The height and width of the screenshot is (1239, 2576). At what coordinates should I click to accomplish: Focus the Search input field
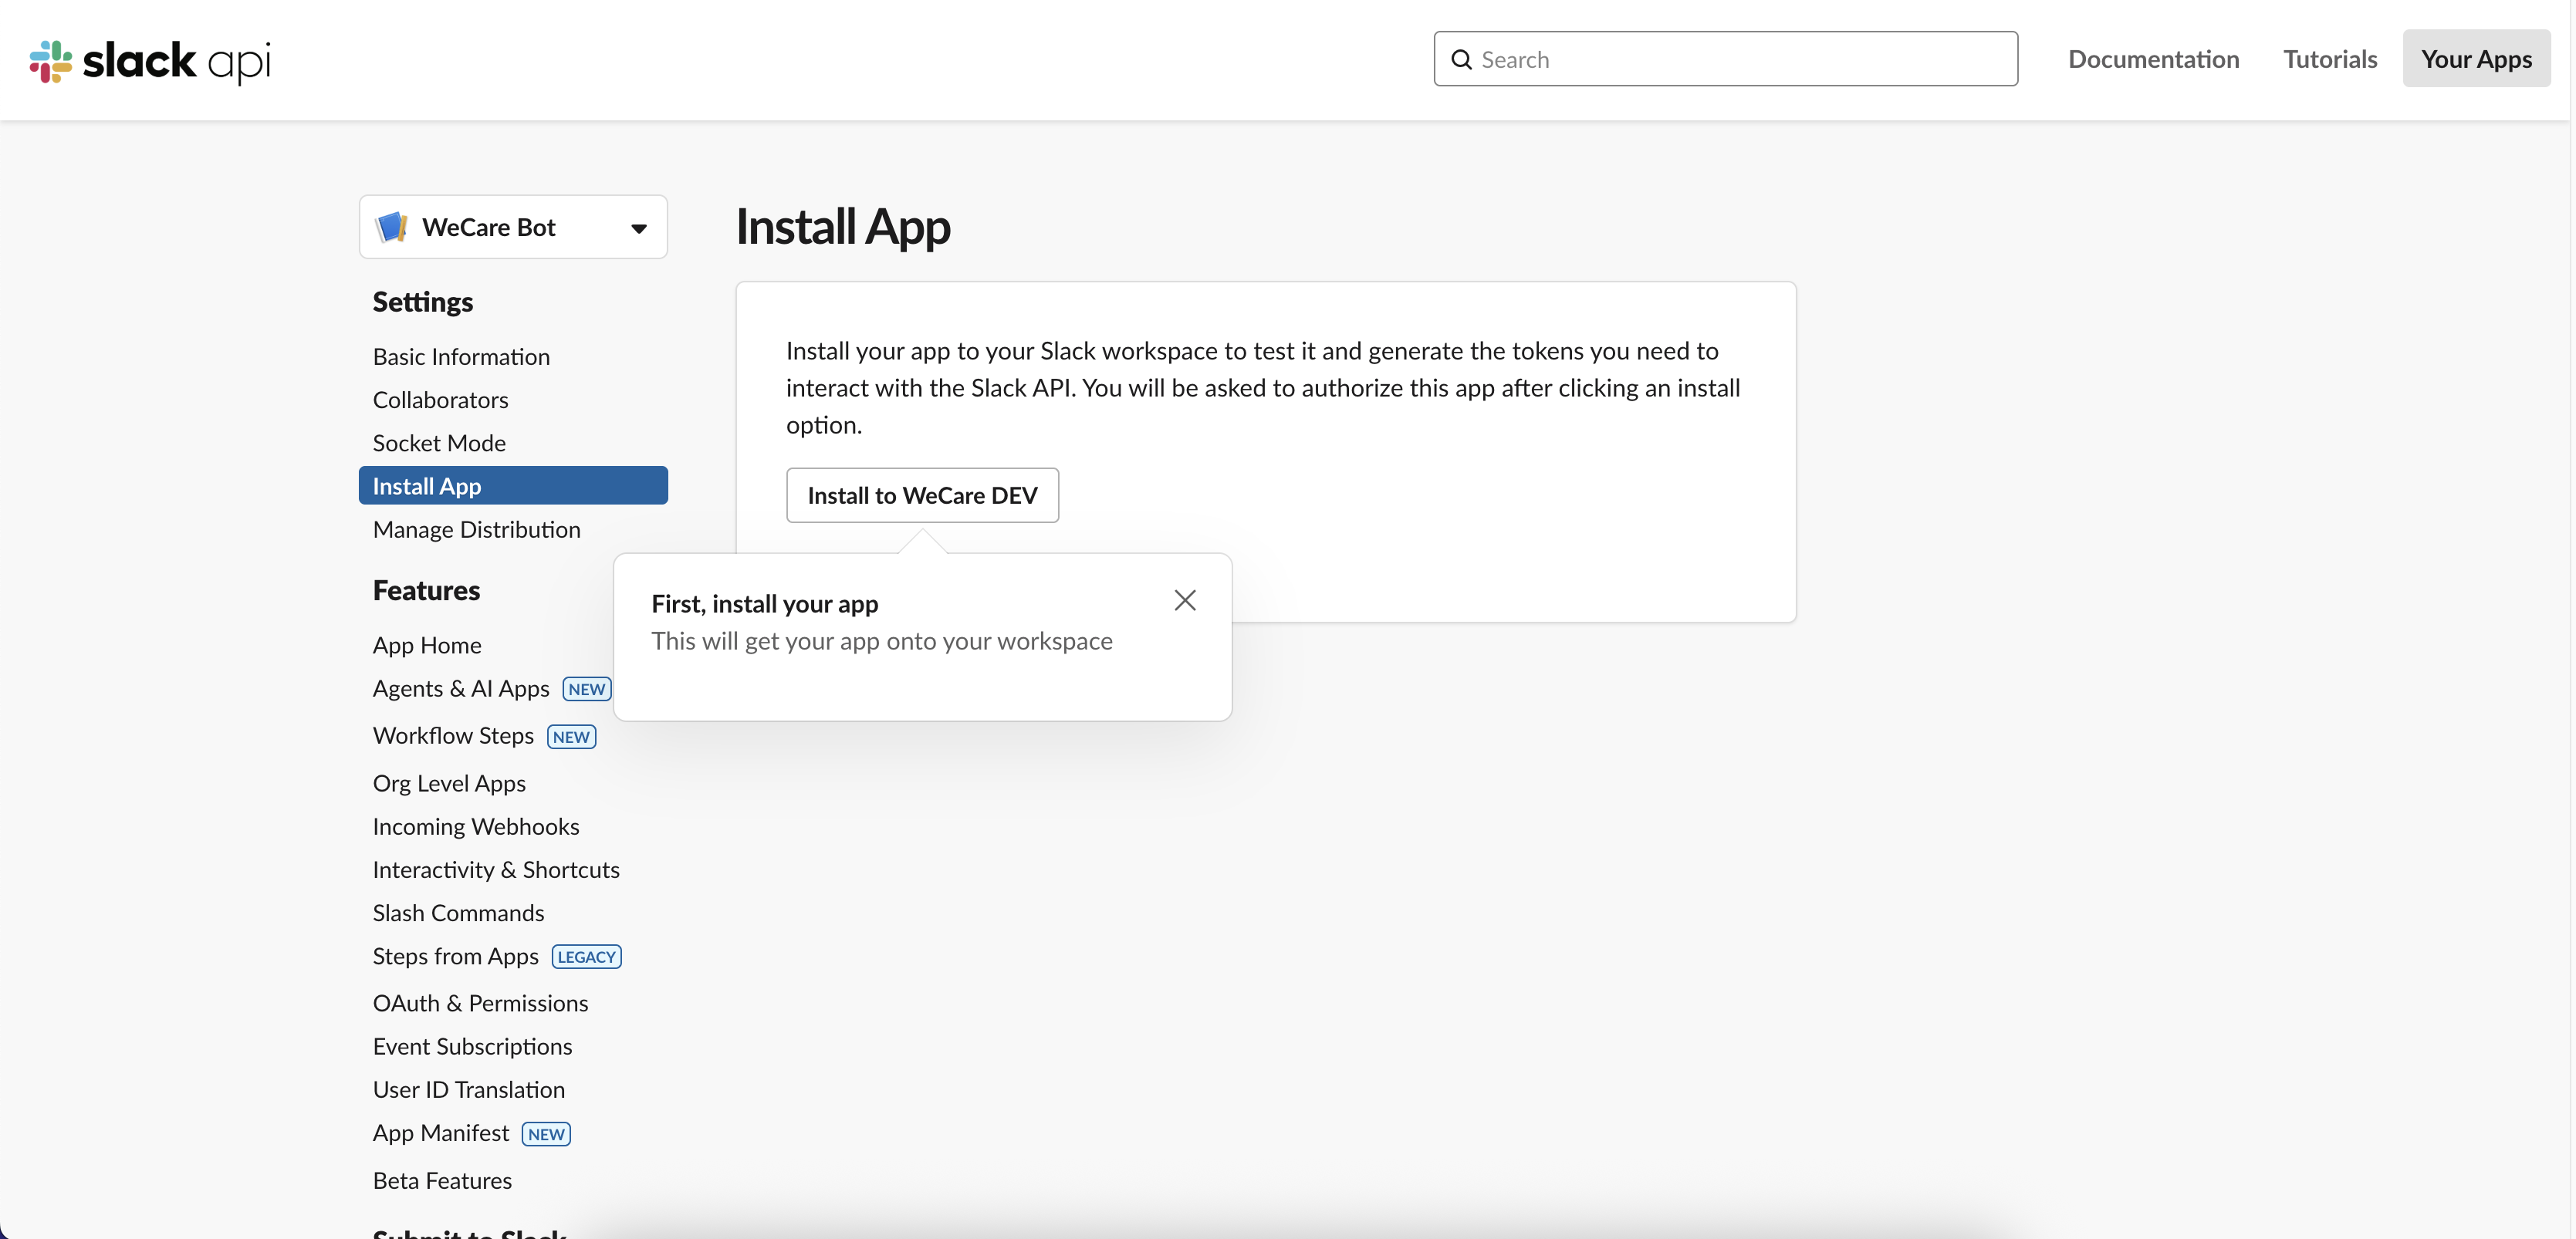1740,60
